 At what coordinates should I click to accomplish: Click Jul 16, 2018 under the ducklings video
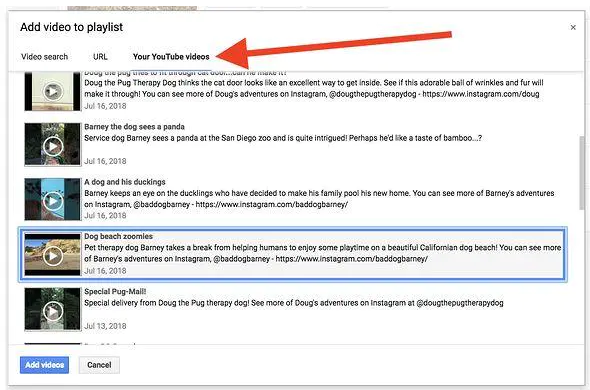pos(105,216)
